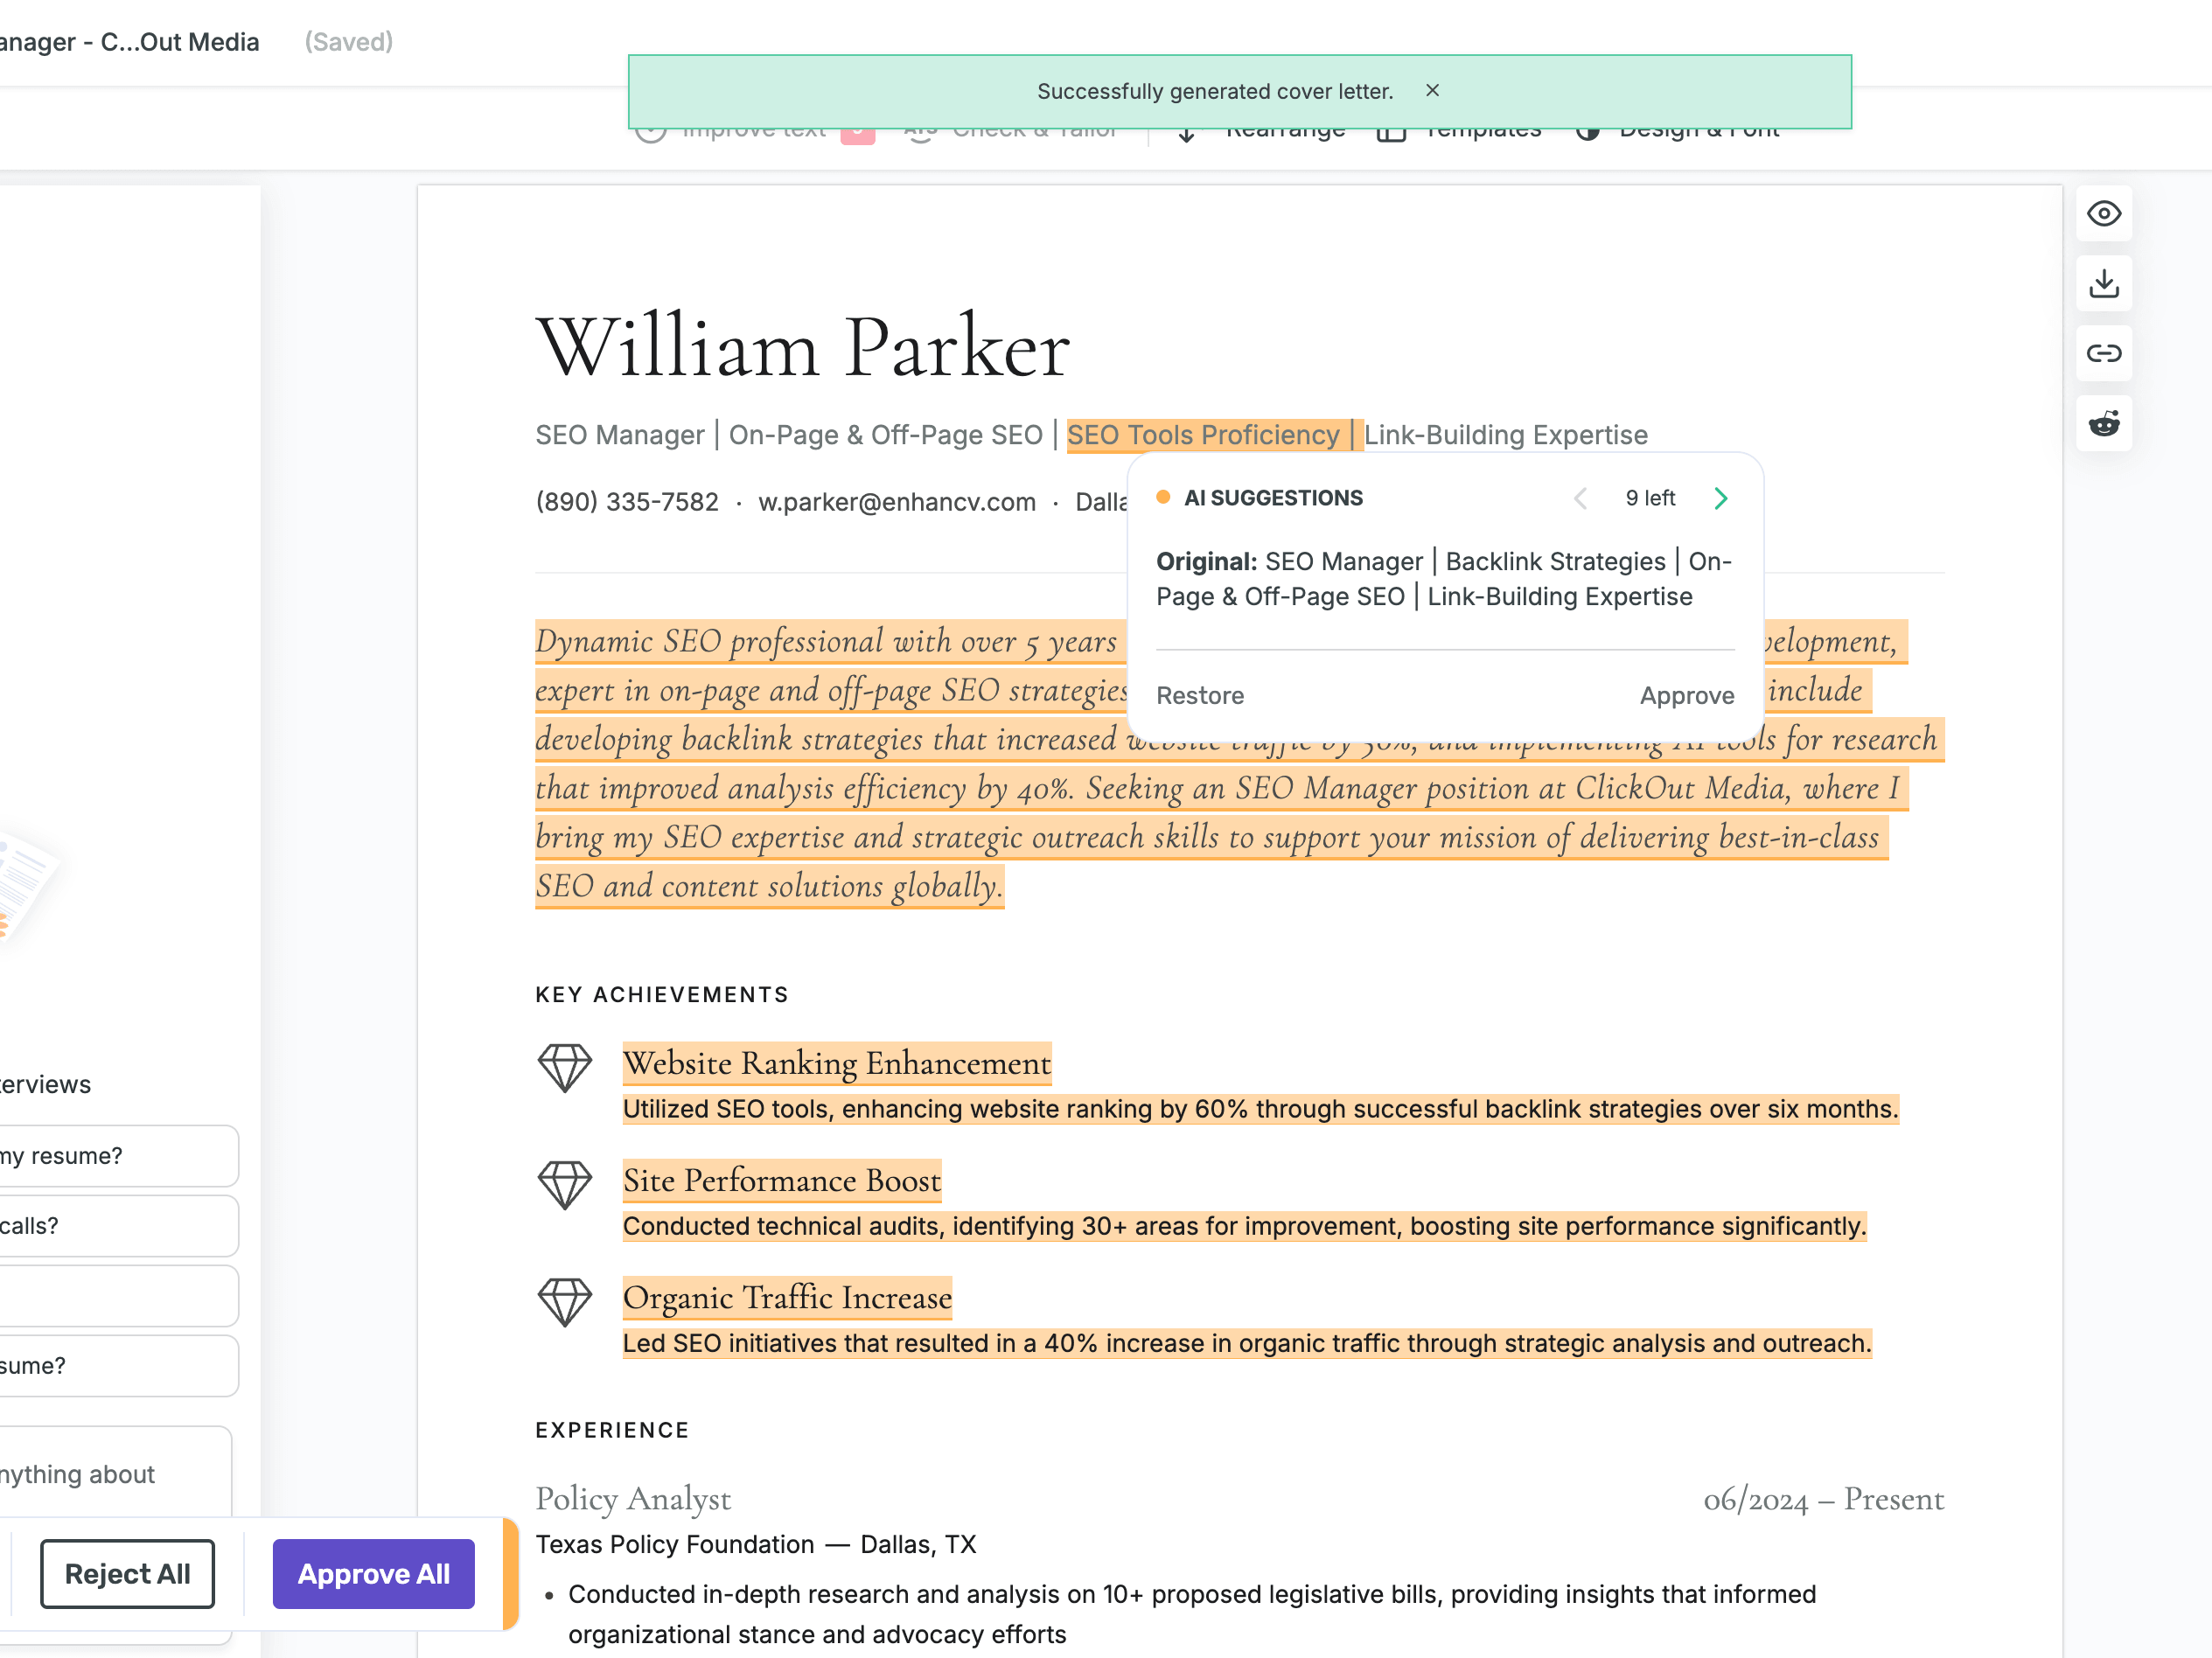Open the Templates toolbar option

(1460, 132)
